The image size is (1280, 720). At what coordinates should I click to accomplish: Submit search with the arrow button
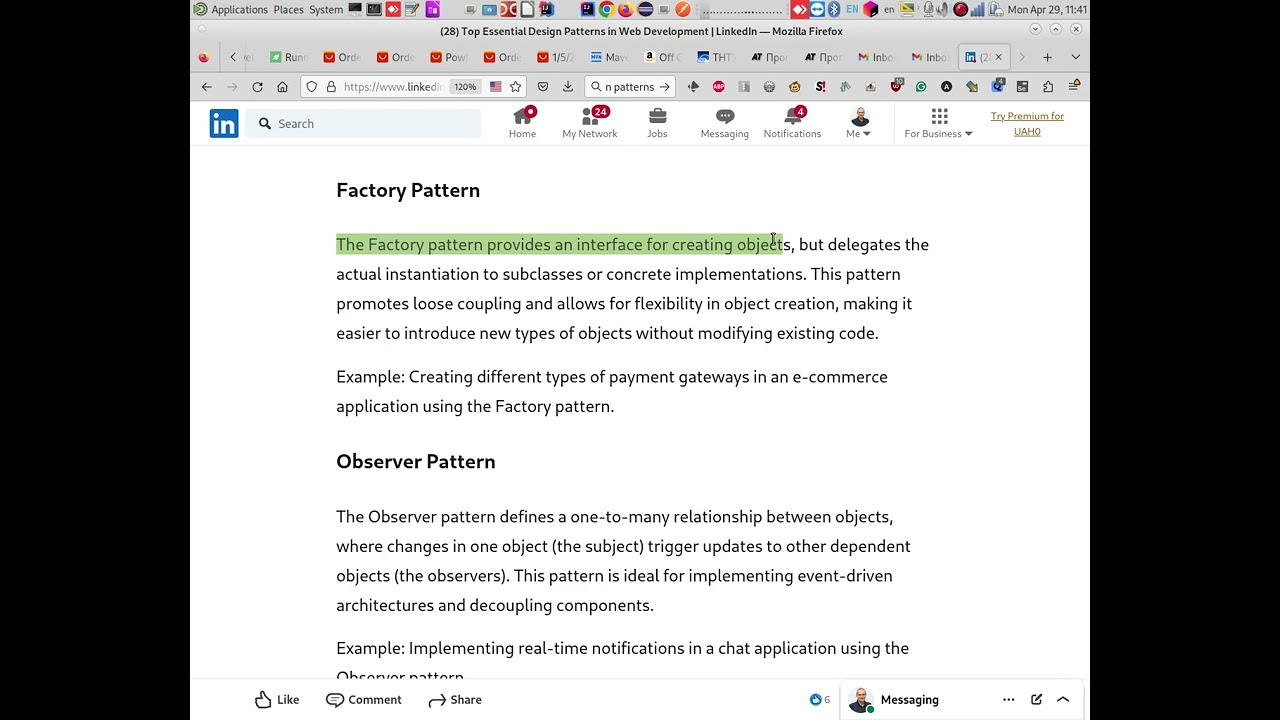coord(664,87)
